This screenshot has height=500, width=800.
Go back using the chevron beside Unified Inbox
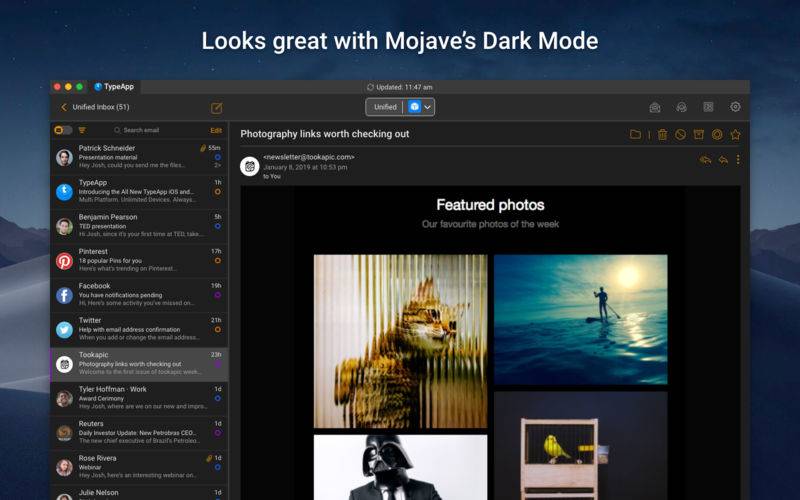coord(64,107)
